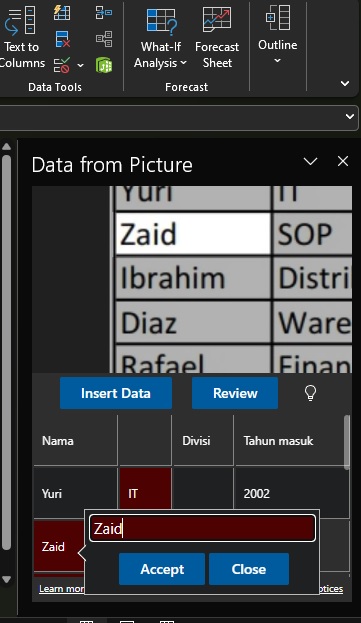Click the Insert Data button
Image resolution: width=361 pixels, height=623 pixels.
tap(116, 393)
